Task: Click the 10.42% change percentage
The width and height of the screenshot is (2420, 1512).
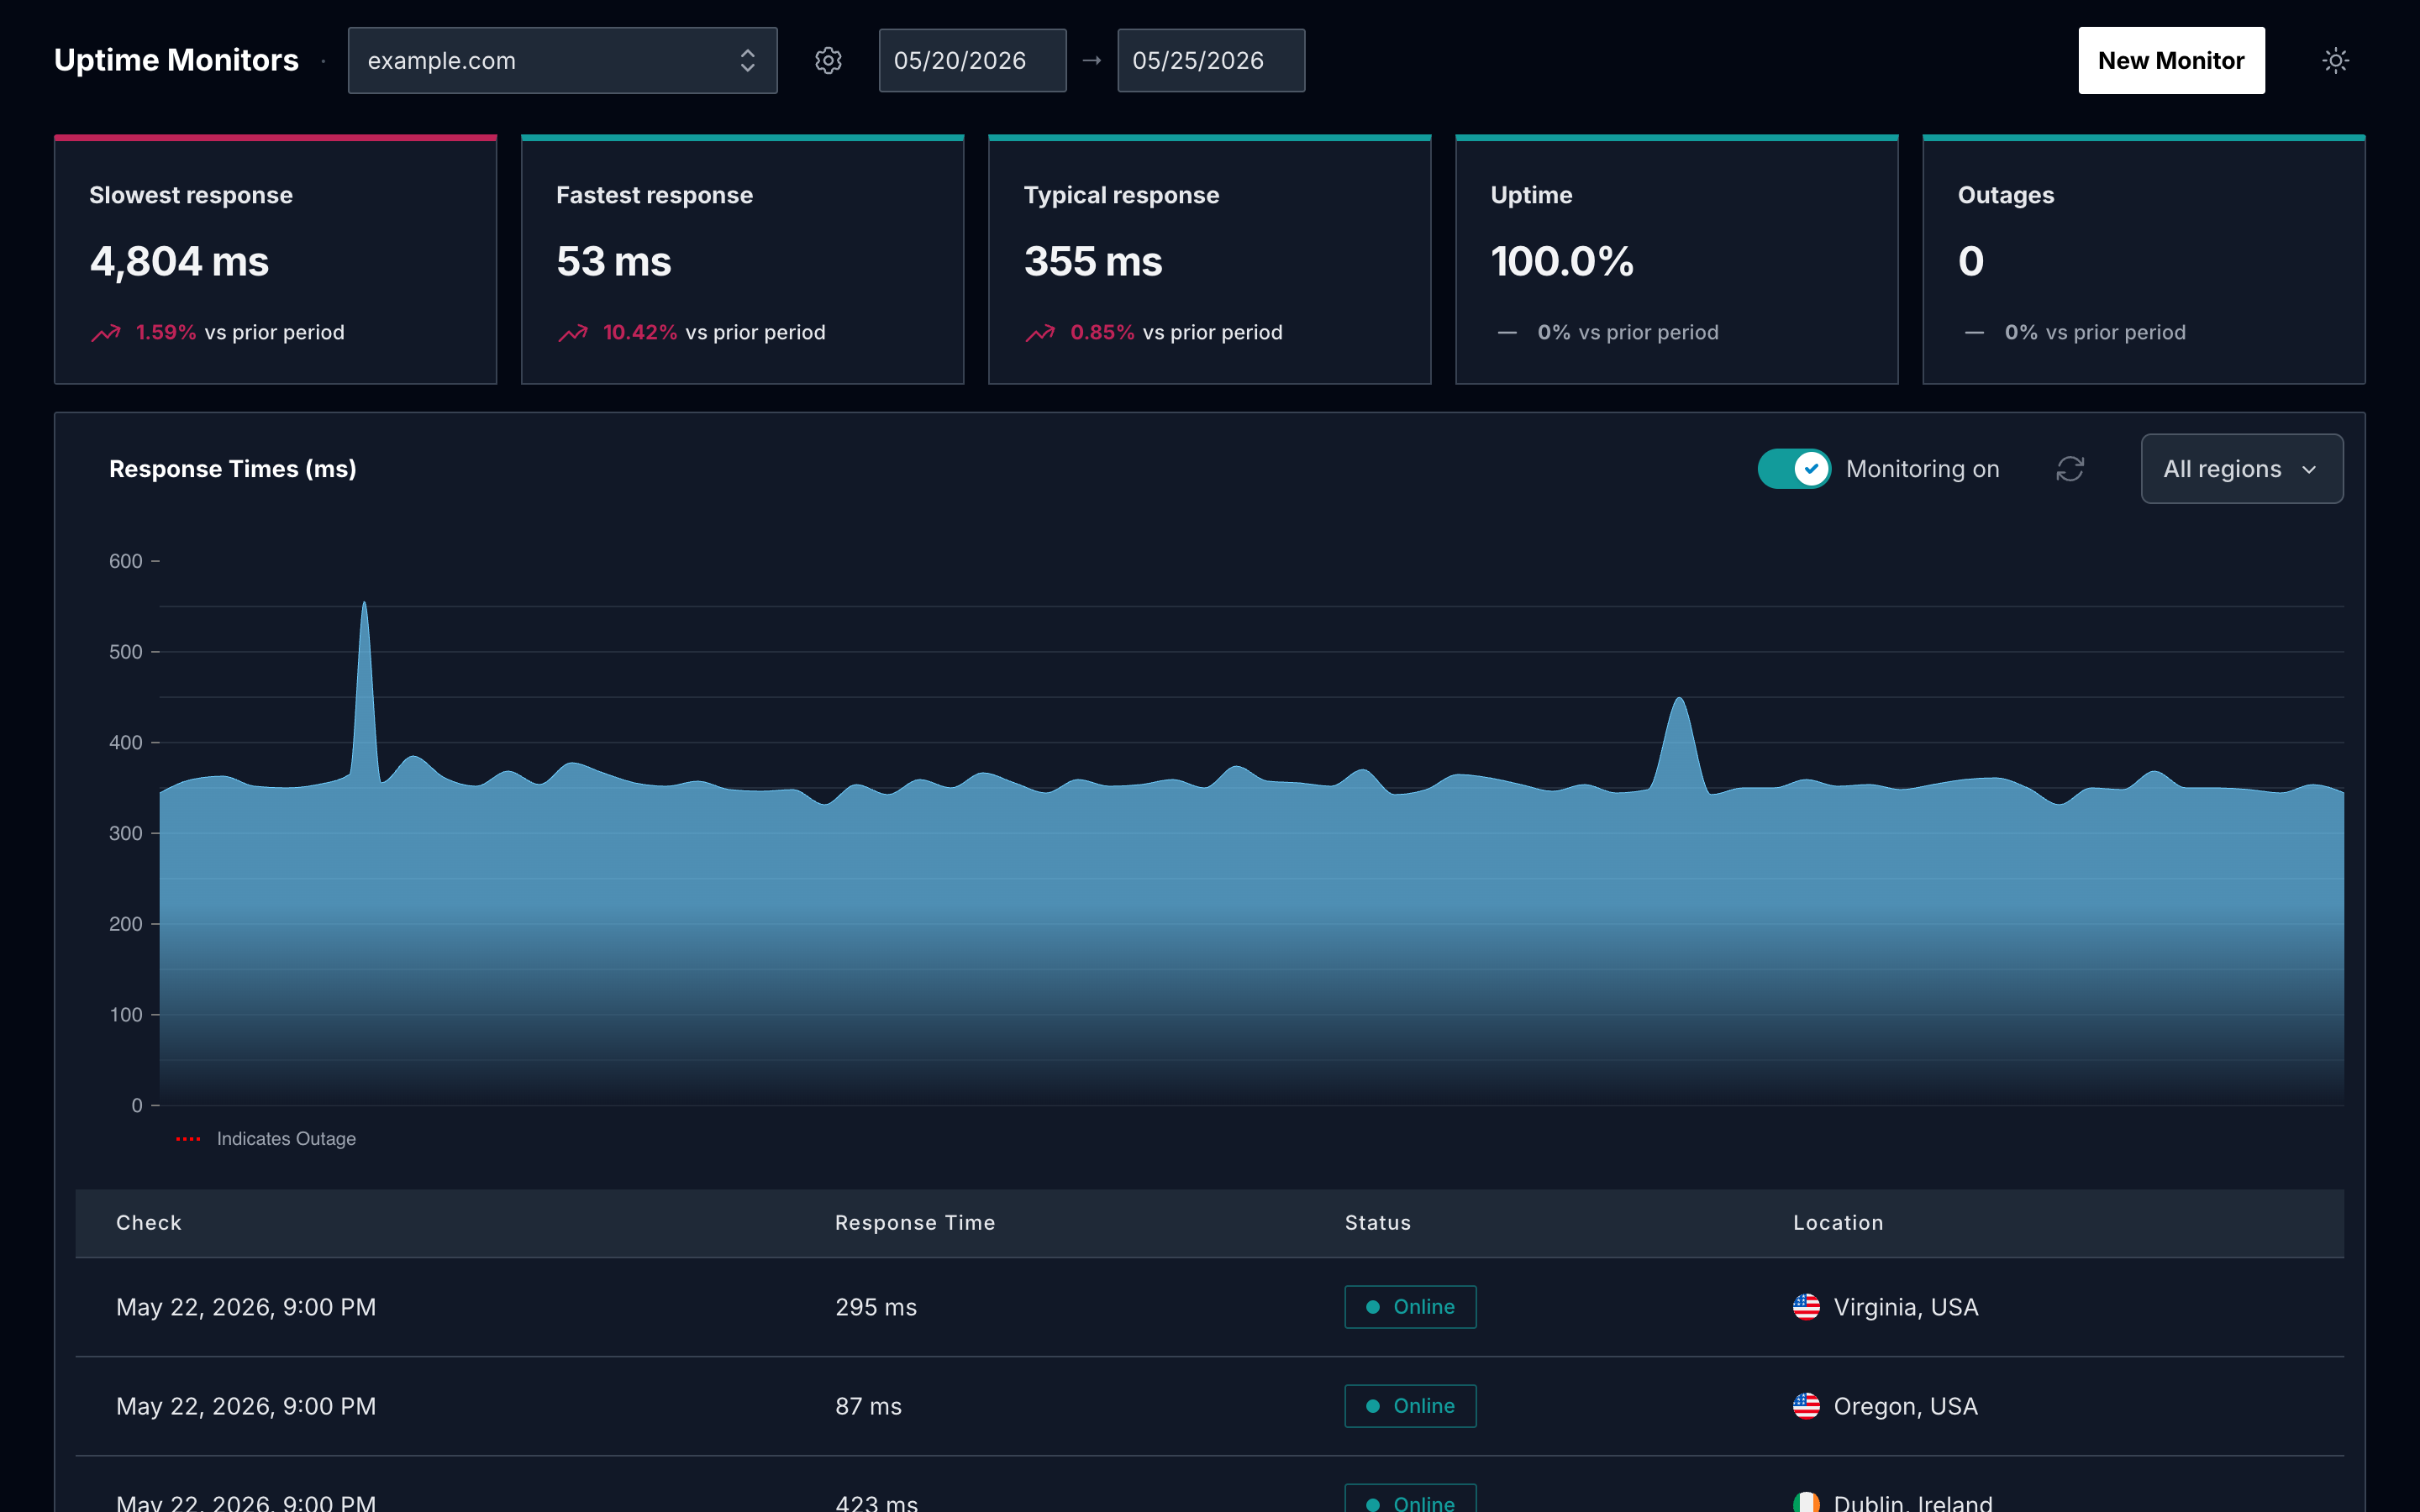Action: (x=640, y=332)
